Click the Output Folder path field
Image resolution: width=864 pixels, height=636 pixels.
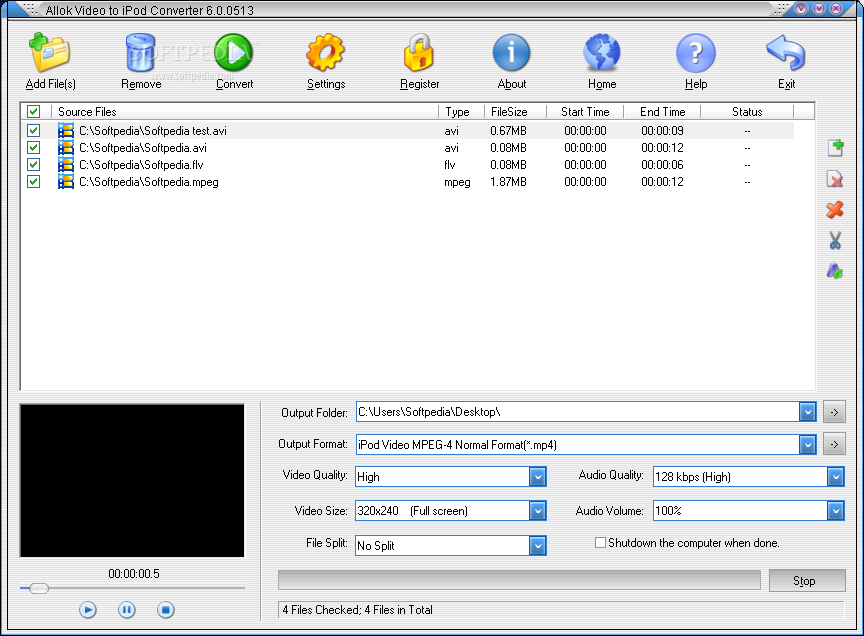(577, 412)
